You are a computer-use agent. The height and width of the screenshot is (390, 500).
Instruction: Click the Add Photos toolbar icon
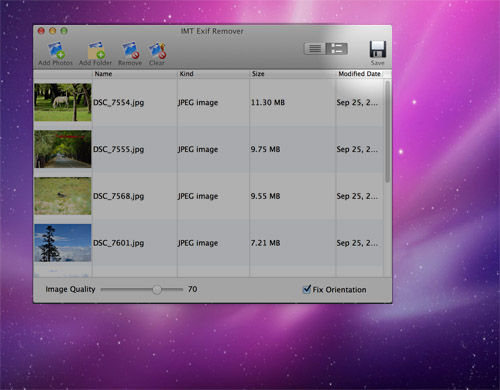(56, 50)
